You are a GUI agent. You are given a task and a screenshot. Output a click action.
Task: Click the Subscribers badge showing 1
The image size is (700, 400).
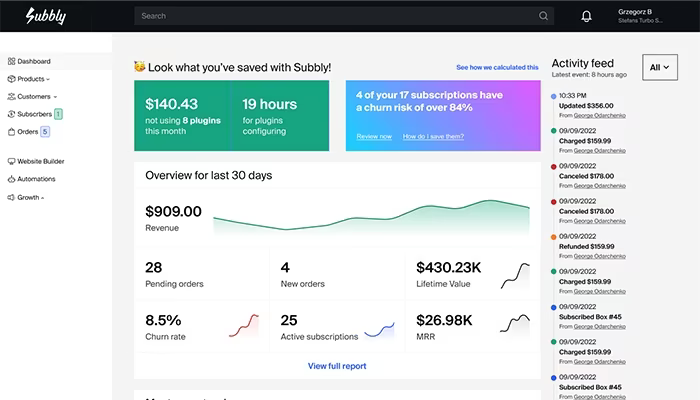[58, 114]
